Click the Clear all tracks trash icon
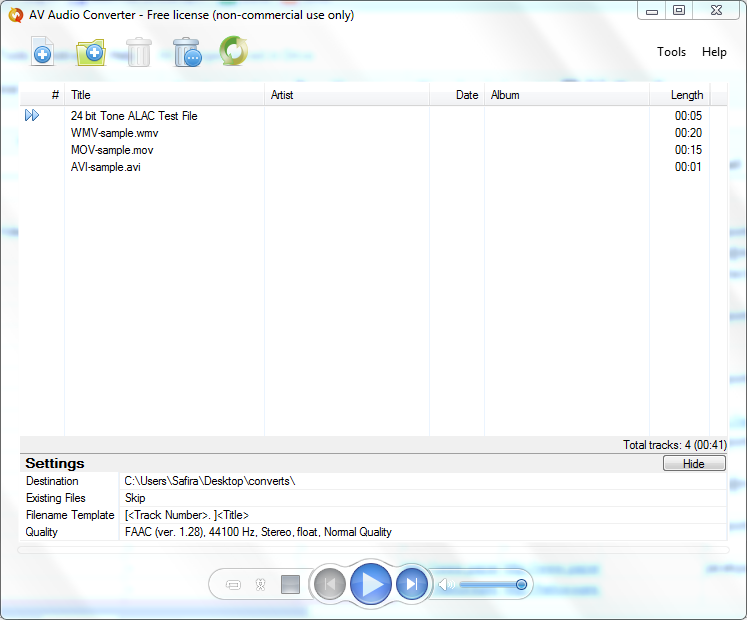Image resolution: width=747 pixels, height=620 pixels. pyautogui.click(x=187, y=52)
